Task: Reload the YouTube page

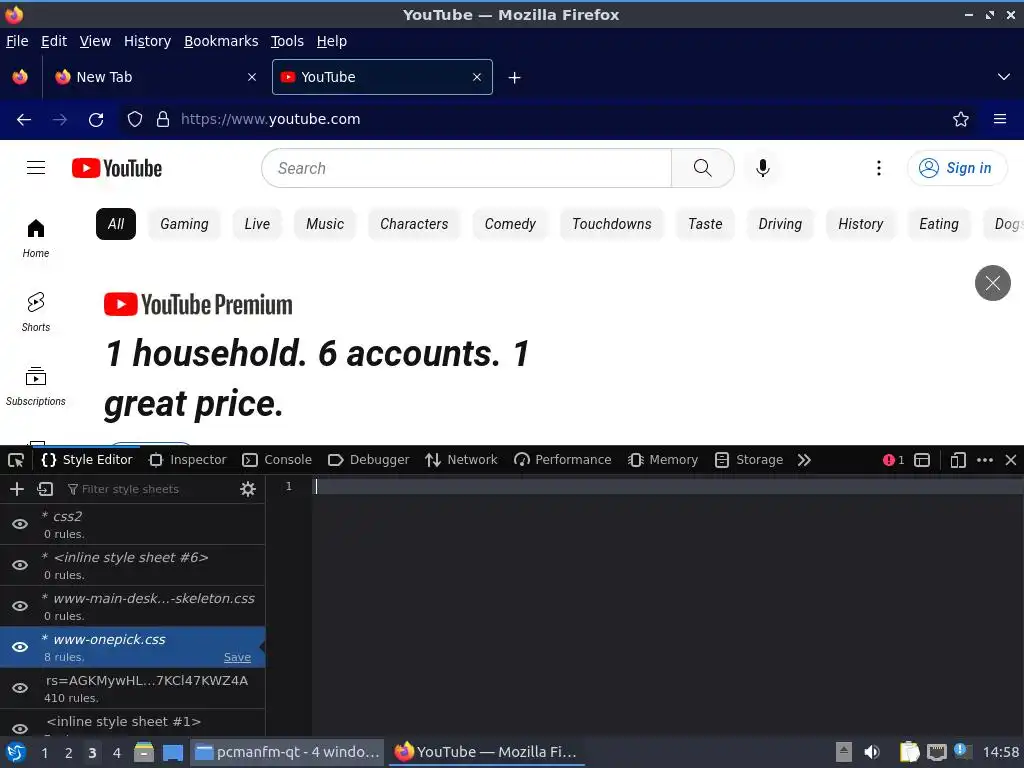Action: [96, 120]
